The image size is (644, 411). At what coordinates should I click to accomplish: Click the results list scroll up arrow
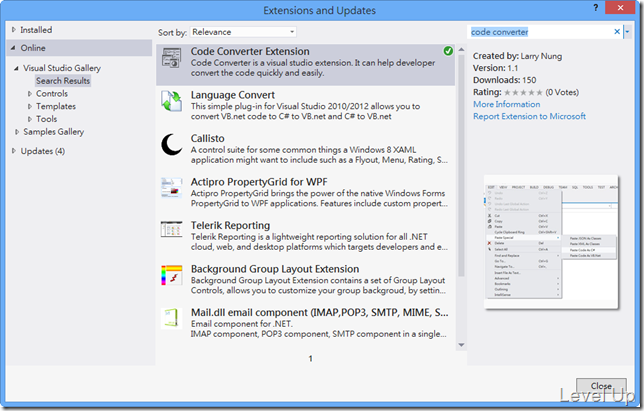click(461, 49)
